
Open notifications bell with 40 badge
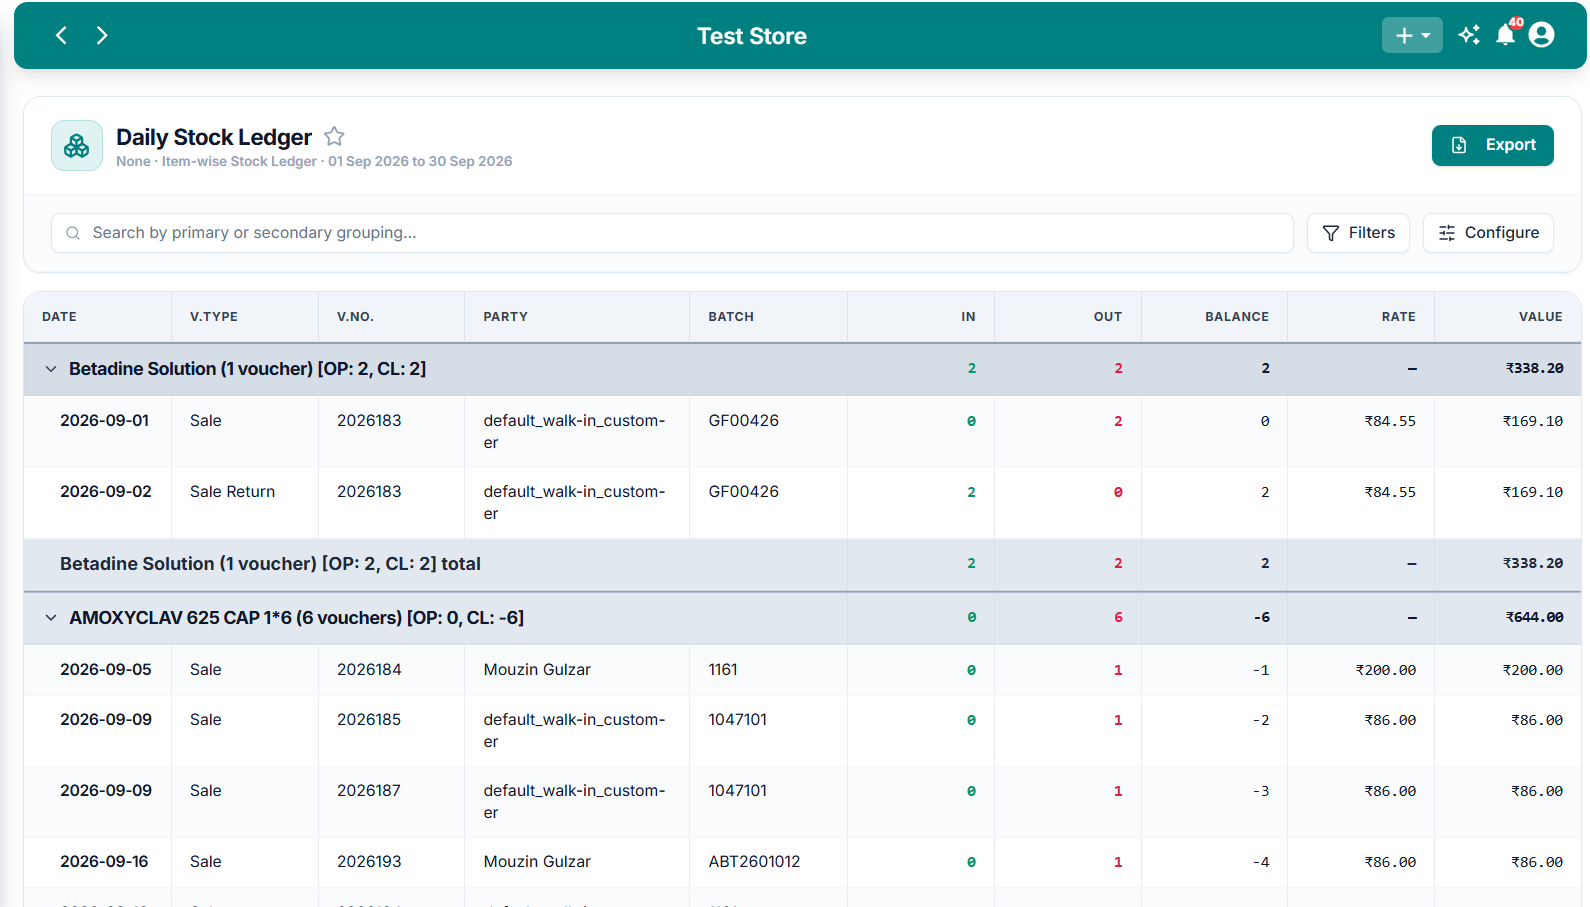point(1506,35)
